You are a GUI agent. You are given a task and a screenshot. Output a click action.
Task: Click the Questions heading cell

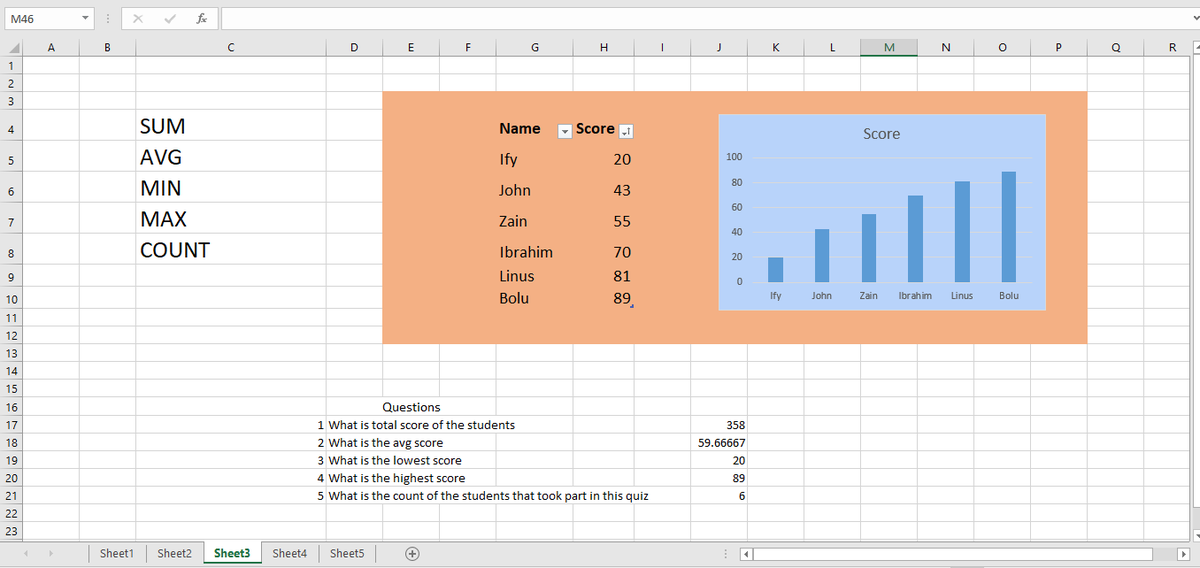[x=411, y=407]
